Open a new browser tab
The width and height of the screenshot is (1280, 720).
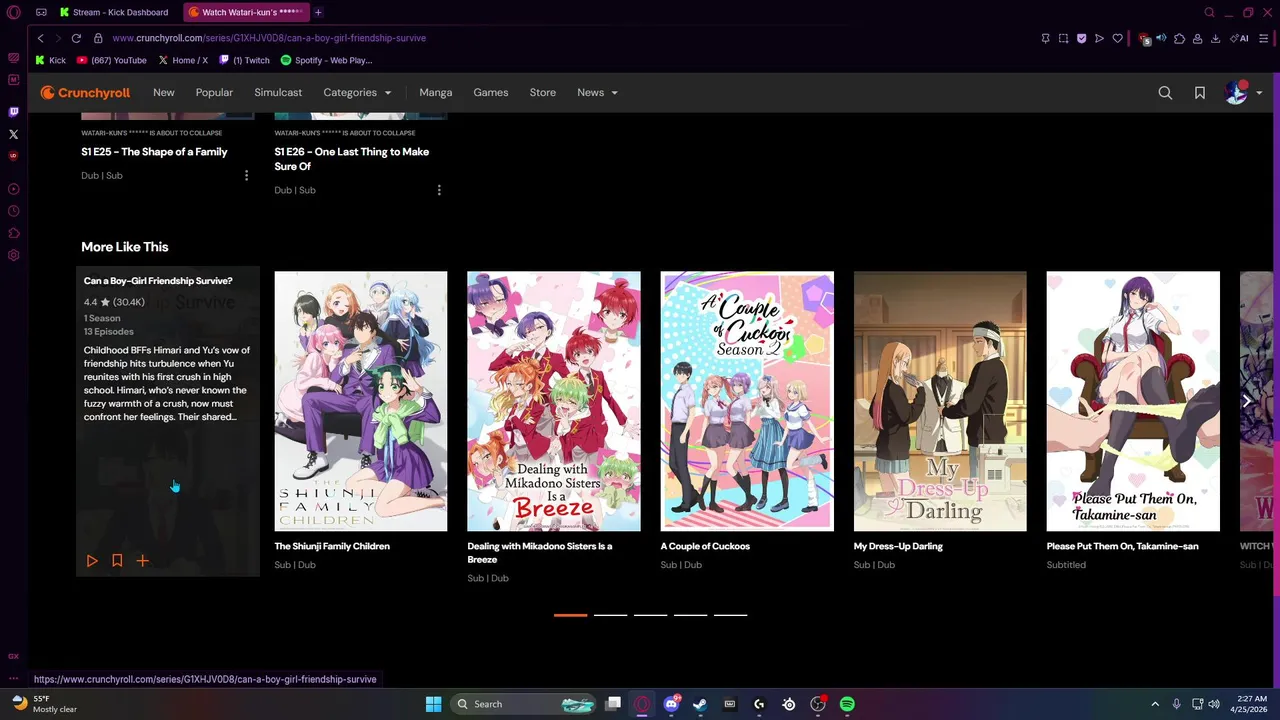tap(318, 12)
